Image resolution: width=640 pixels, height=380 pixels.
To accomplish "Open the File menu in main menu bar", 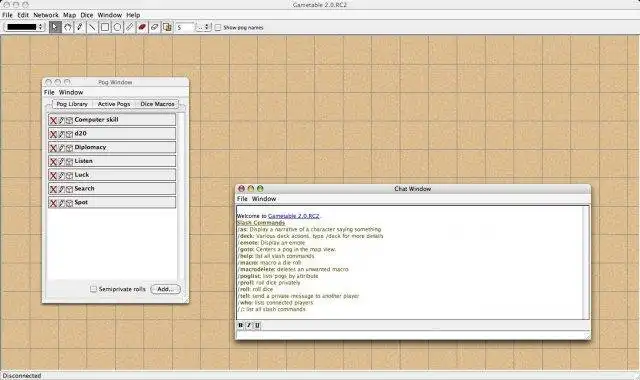I will point(7,15).
